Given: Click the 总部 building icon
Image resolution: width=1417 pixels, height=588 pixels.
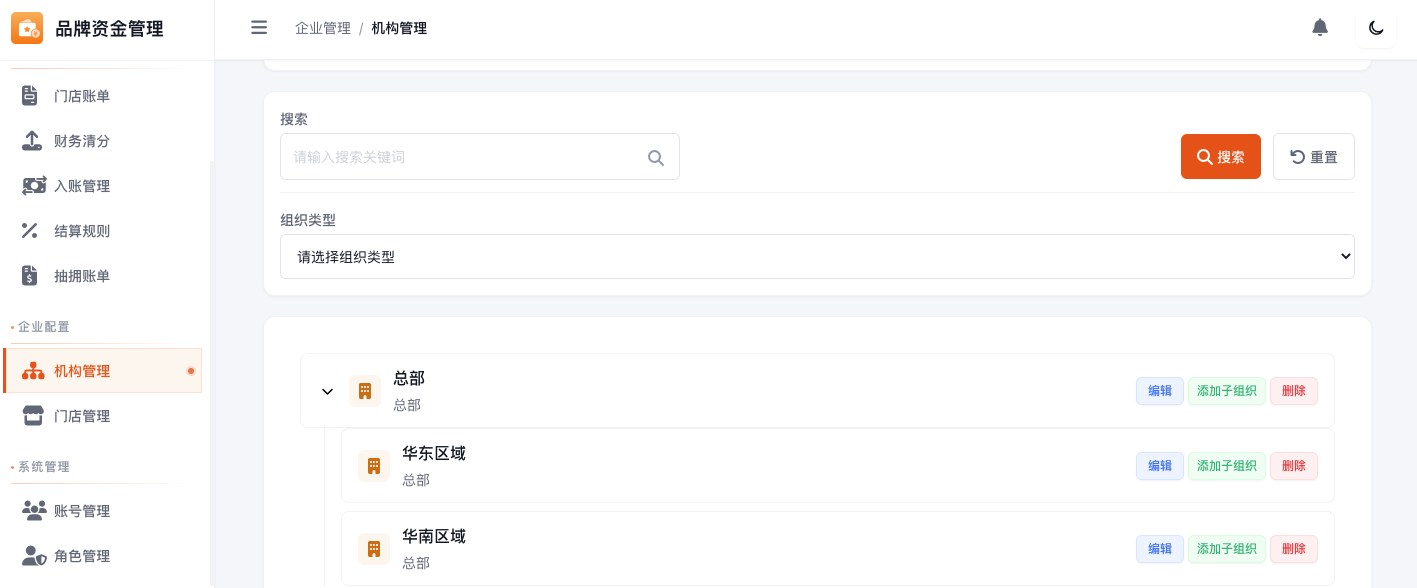Looking at the screenshot, I should pyautogui.click(x=365, y=391).
